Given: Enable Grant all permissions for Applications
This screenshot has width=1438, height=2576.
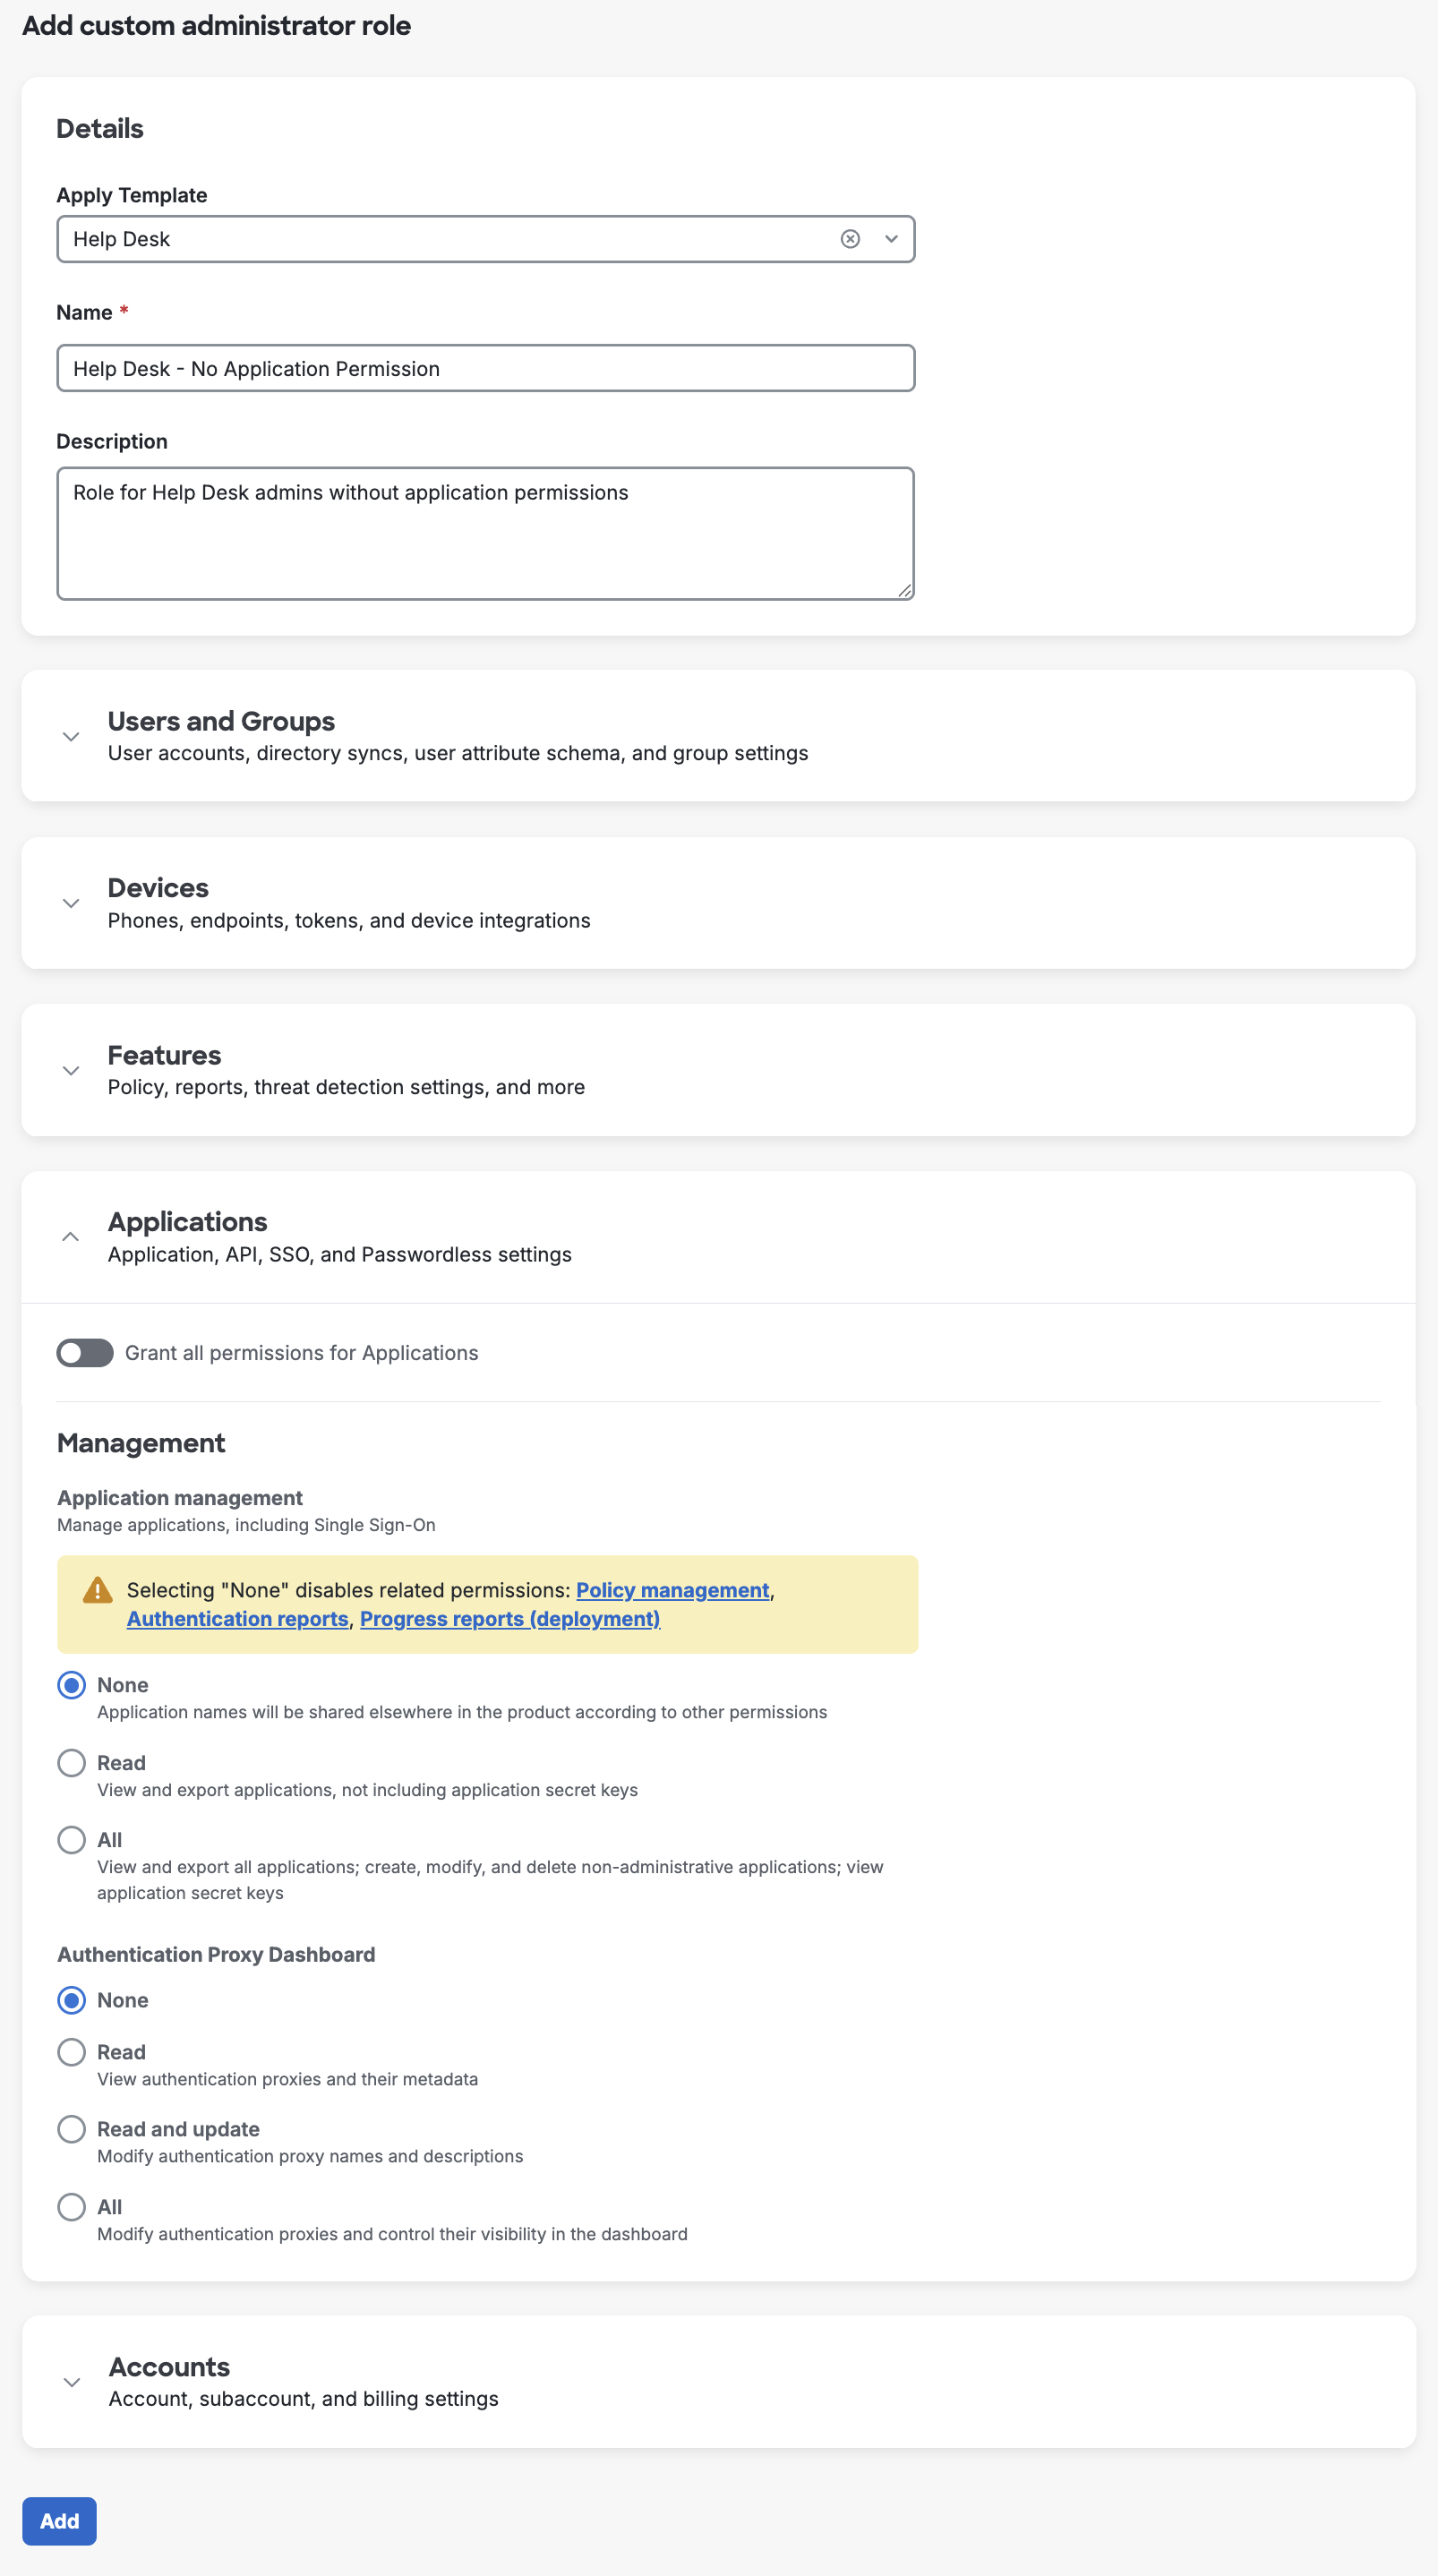Looking at the screenshot, I should pos(85,1353).
